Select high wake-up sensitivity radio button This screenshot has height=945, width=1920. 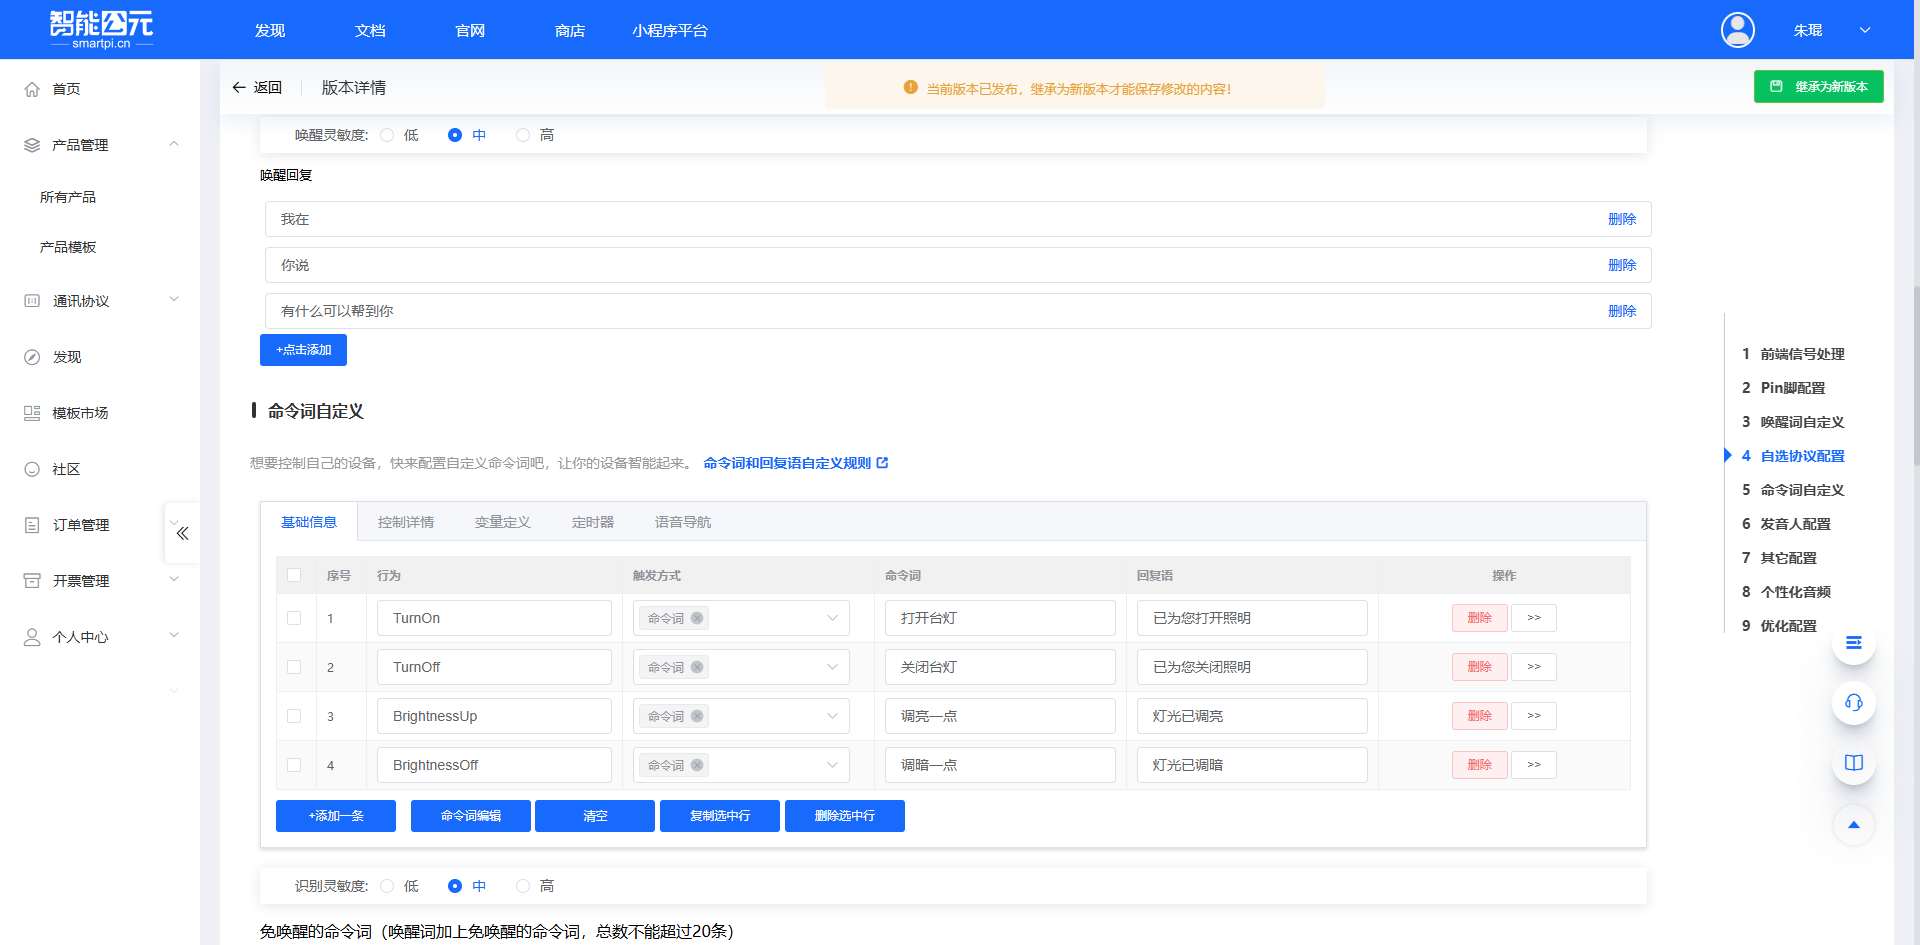pyautogui.click(x=523, y=135)
